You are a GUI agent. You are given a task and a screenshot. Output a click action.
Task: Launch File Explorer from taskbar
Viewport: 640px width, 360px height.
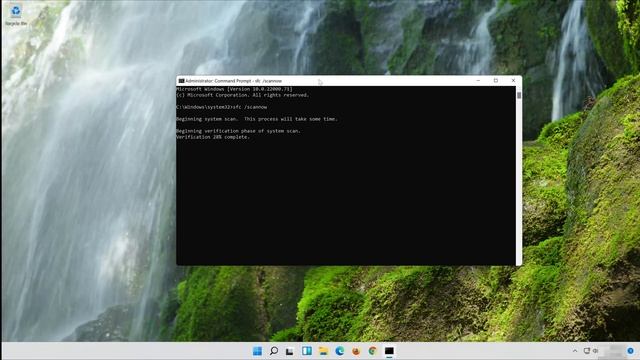coord(323,351)
